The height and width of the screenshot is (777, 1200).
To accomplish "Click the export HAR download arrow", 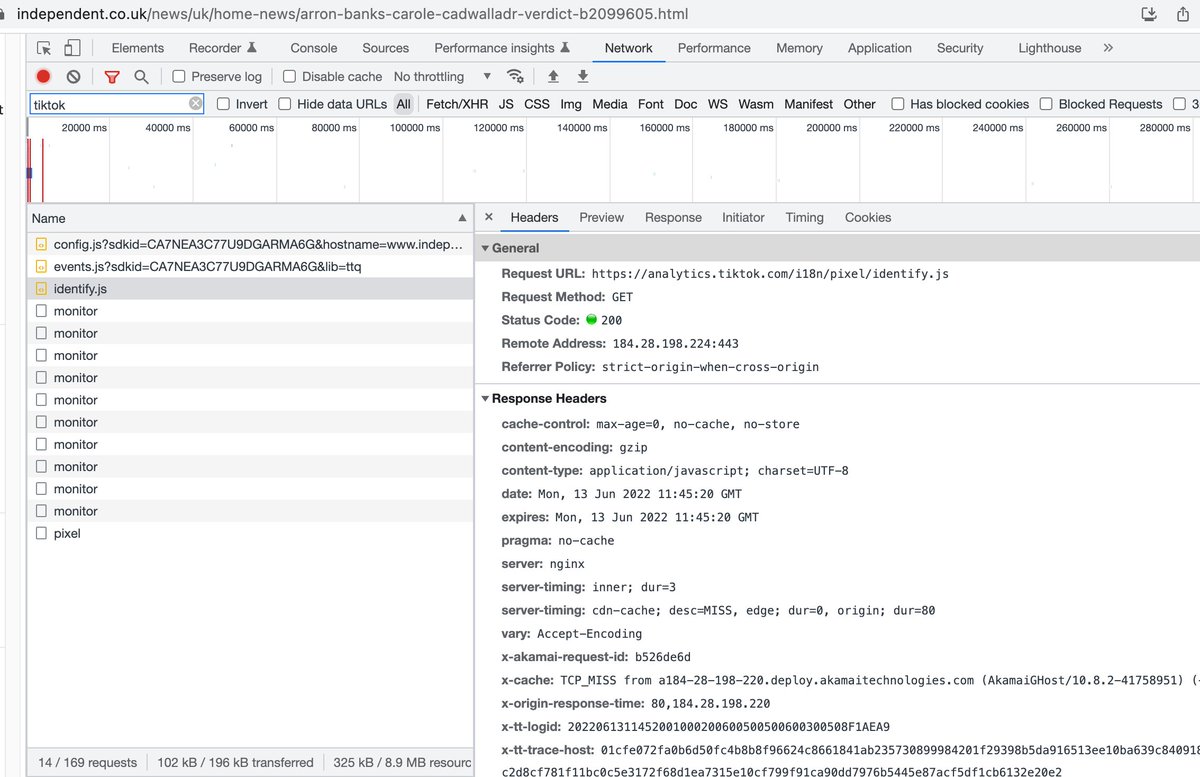I will coord(583,76).
